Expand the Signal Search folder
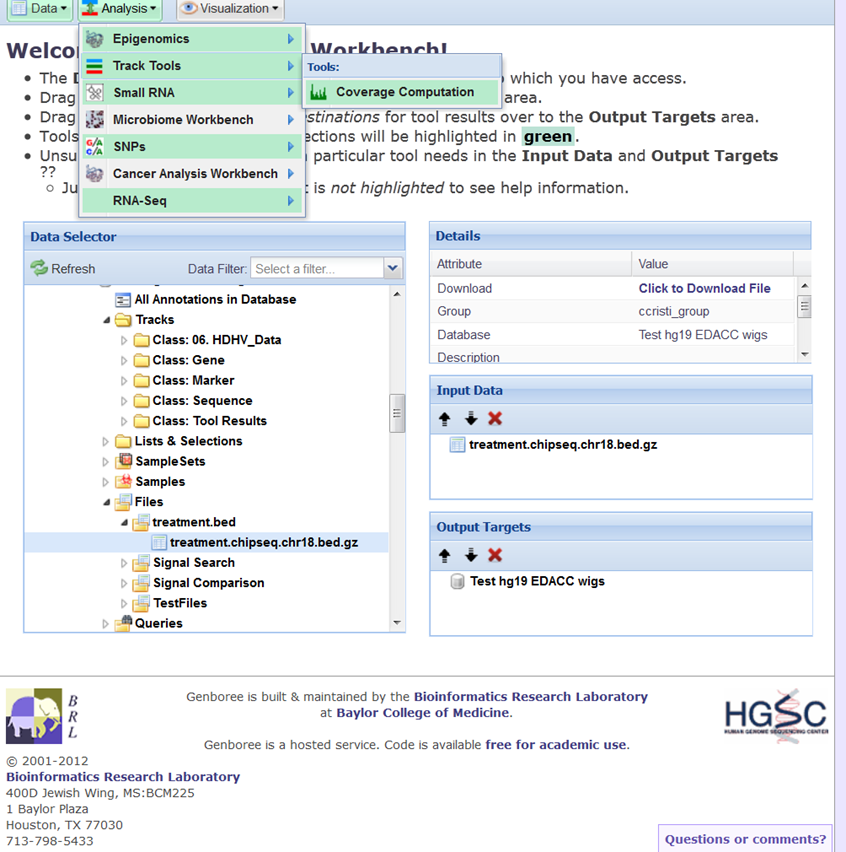Viewport: 846px width, 852px height. point(125,563)
